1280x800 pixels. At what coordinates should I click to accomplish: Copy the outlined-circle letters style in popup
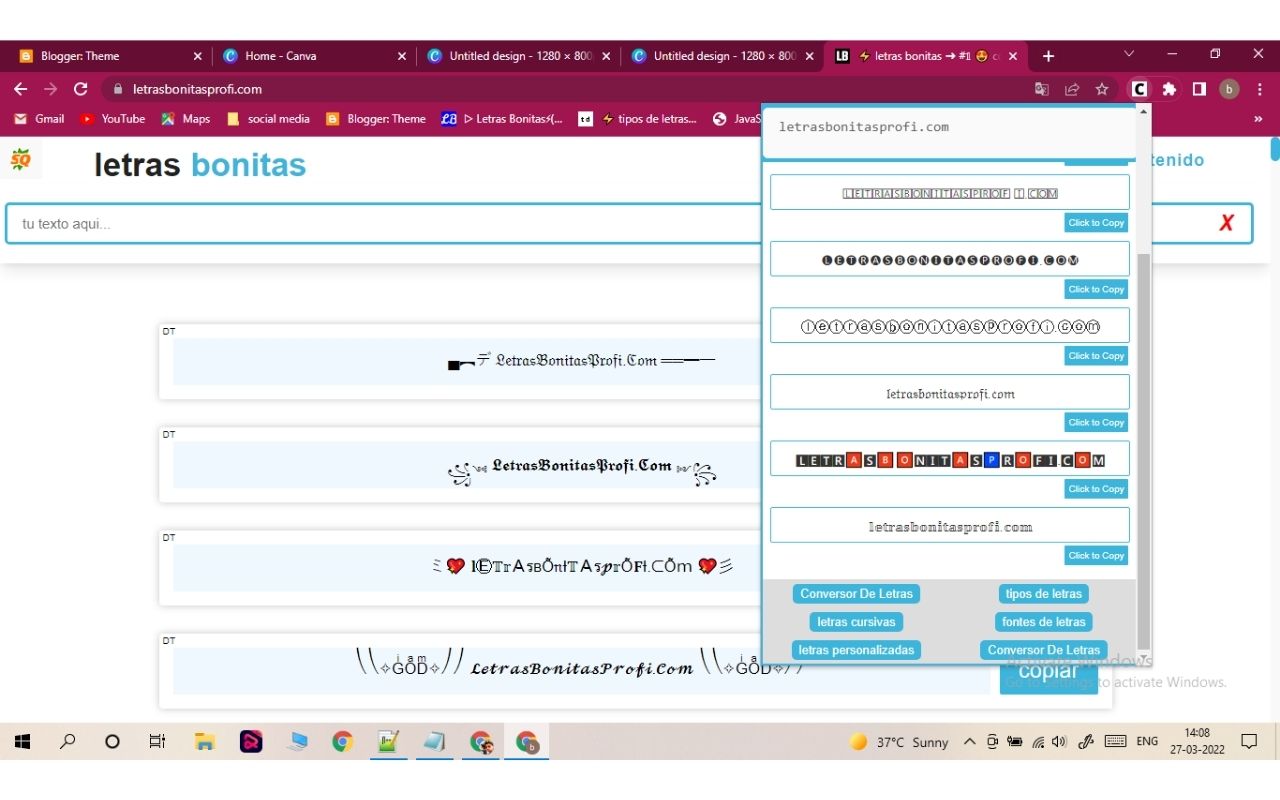(x=1095, y=356)
